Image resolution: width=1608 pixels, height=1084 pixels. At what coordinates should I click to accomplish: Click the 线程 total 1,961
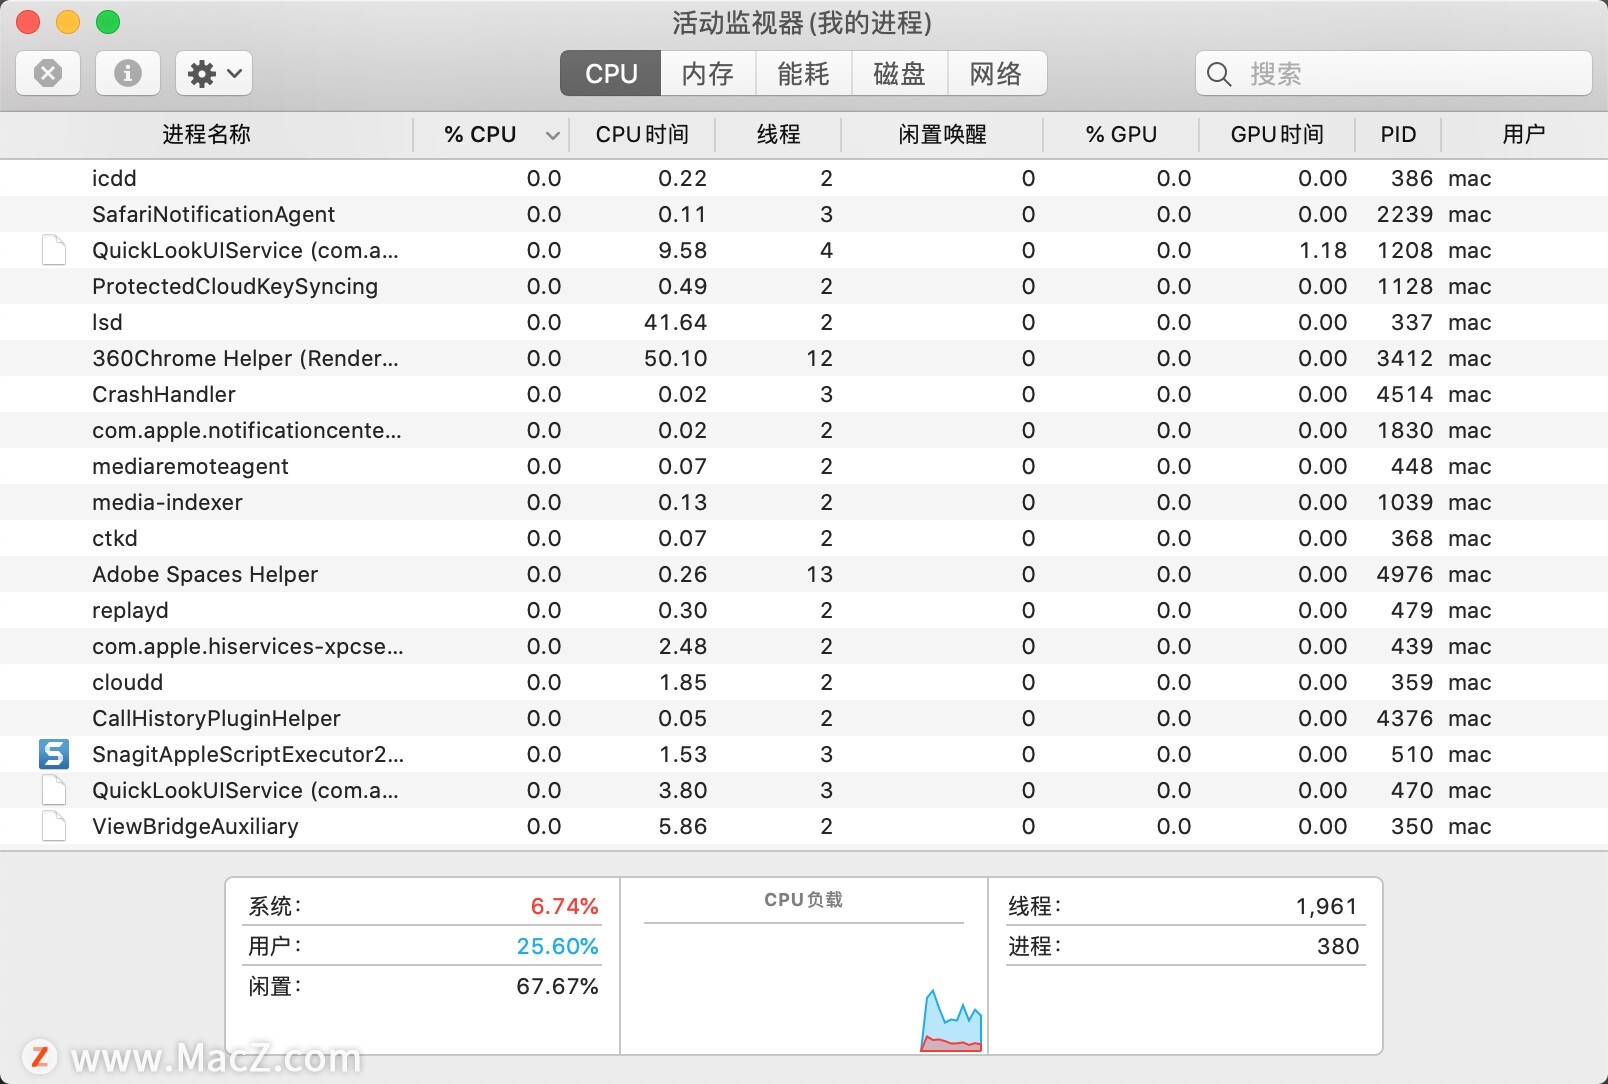[x=1327, y=906]
